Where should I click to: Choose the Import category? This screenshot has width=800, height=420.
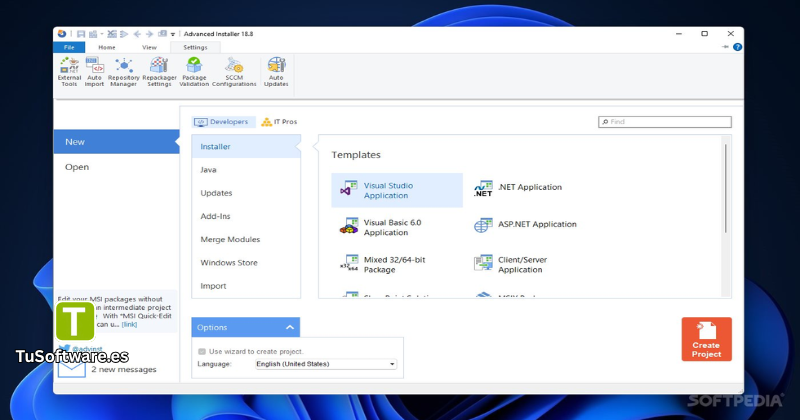[246, 286]
